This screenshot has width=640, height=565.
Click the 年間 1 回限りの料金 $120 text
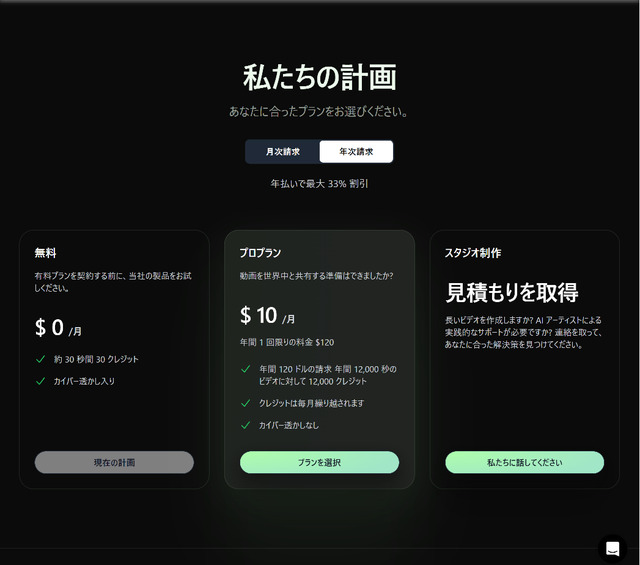coord(287,342)
